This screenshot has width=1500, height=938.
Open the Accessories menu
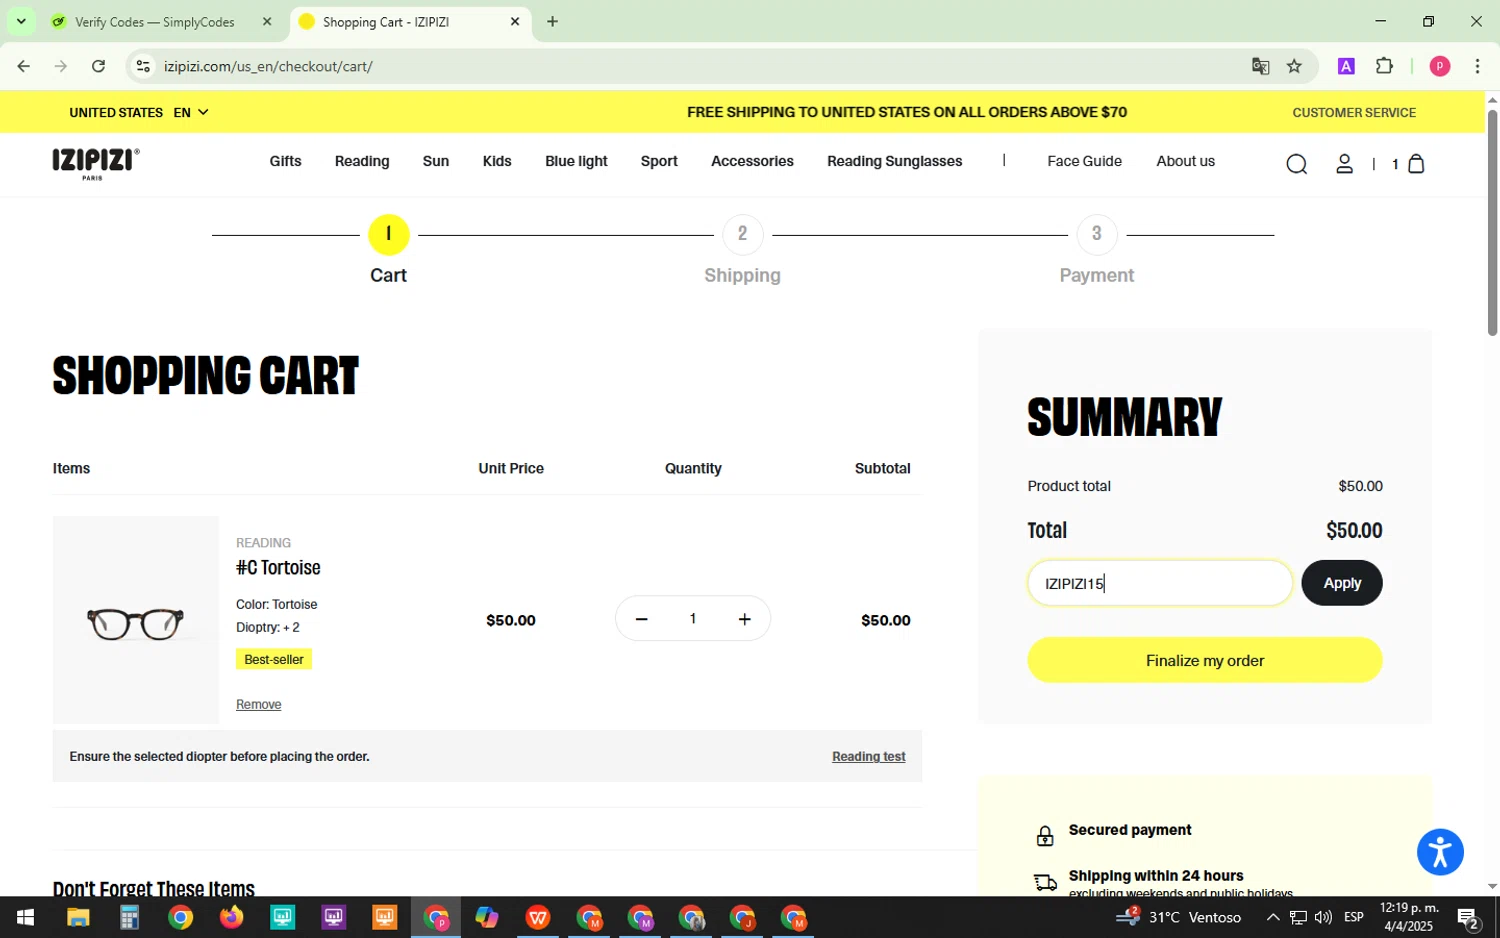pyautogui.click(x=752, y=161)
